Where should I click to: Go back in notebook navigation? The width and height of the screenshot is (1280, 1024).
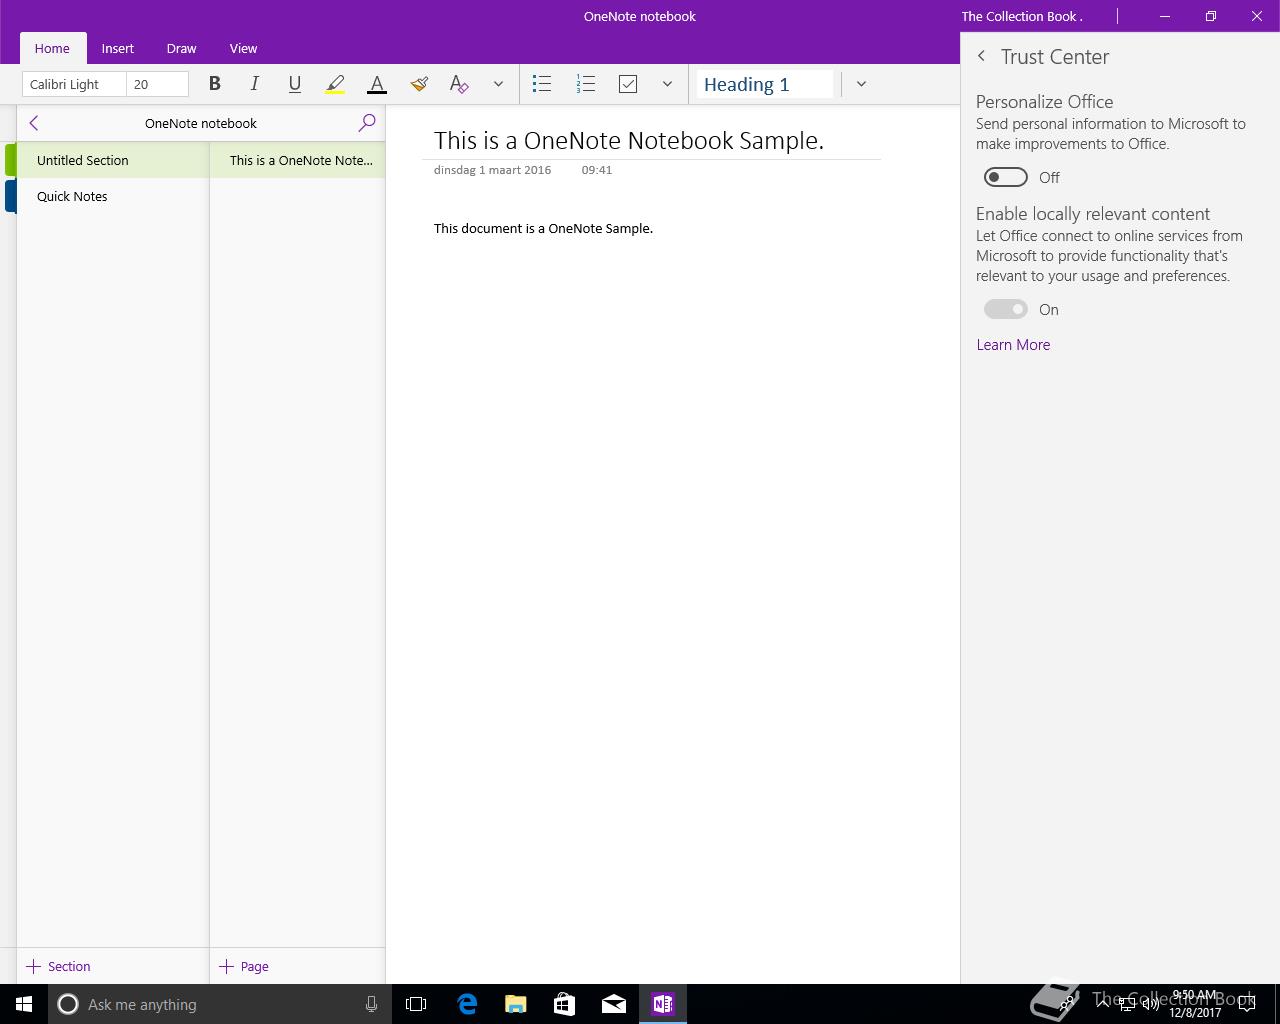coord(34,123)
